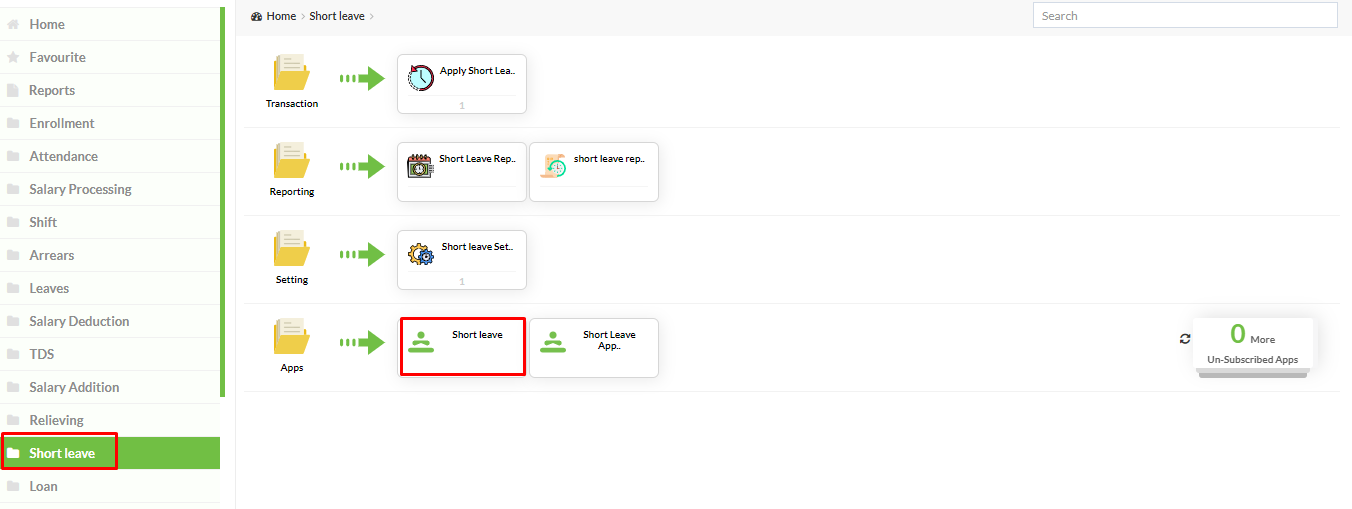Viewport: 1352px width, 509px height.
Task: Click the Setting label
Action: 292,280
